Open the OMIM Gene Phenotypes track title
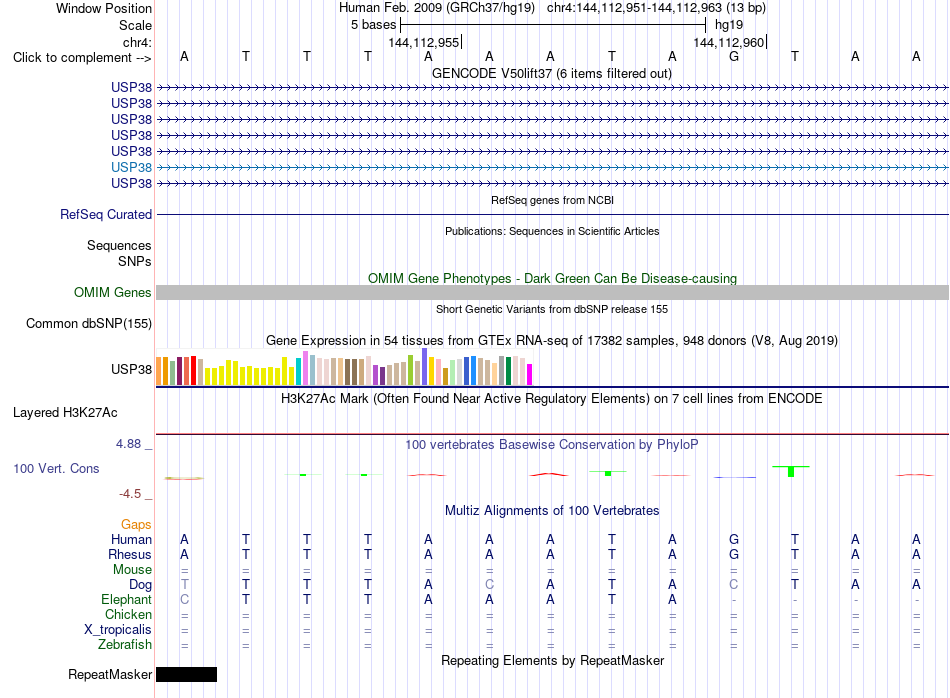Screen dimensions: 950x698 [552, 278]
